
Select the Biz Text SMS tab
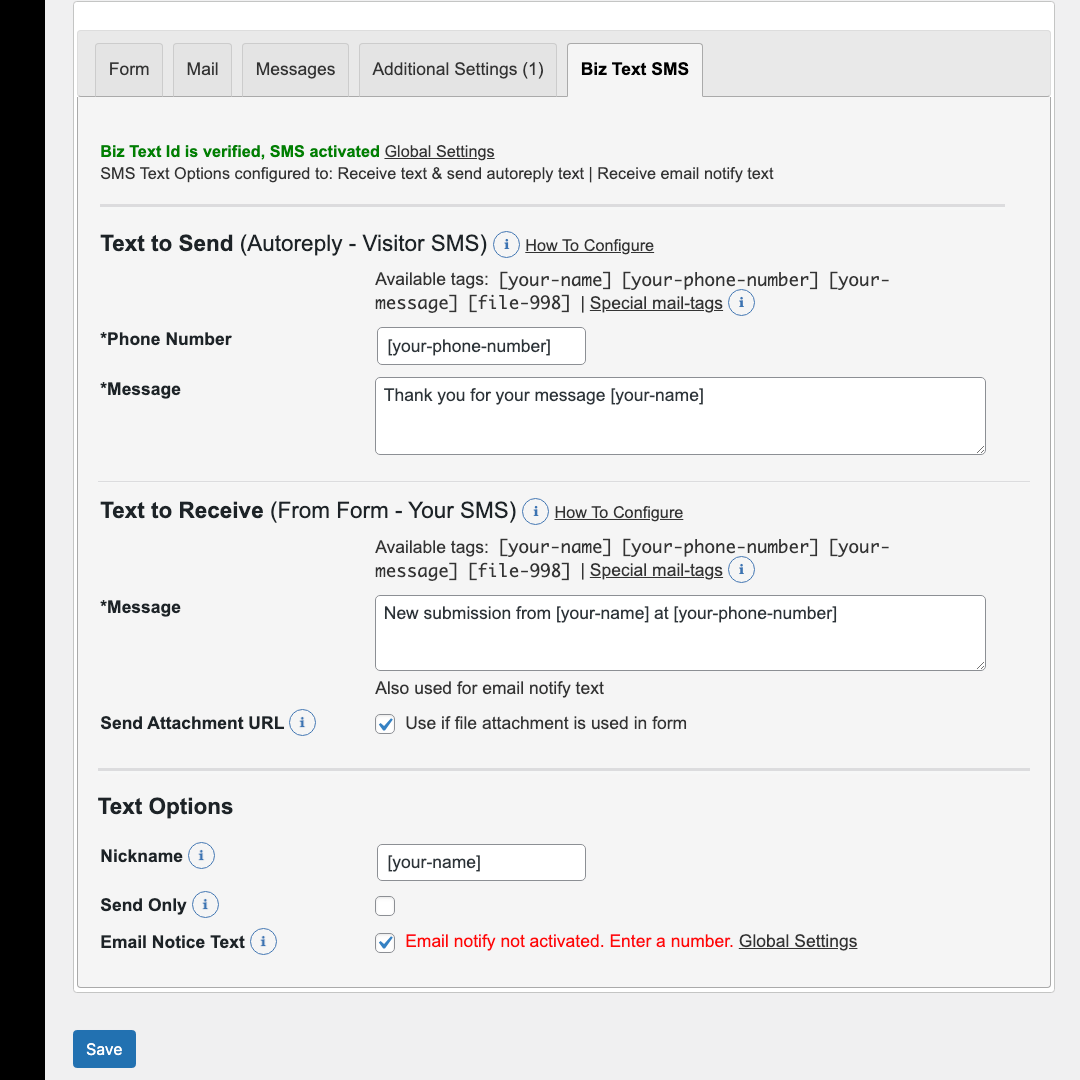click(635, 70)
